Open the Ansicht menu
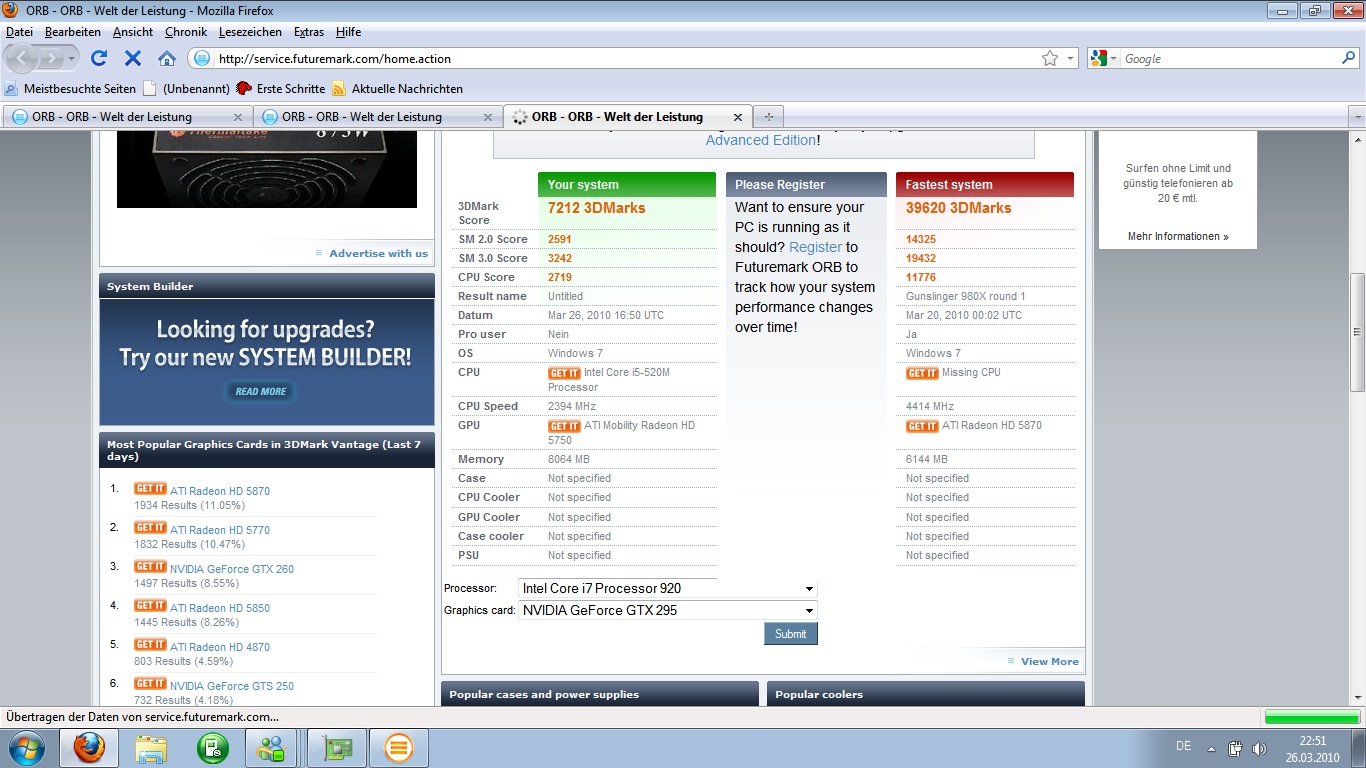Screen dimensions: 1366x768 [x=133, y=32]
